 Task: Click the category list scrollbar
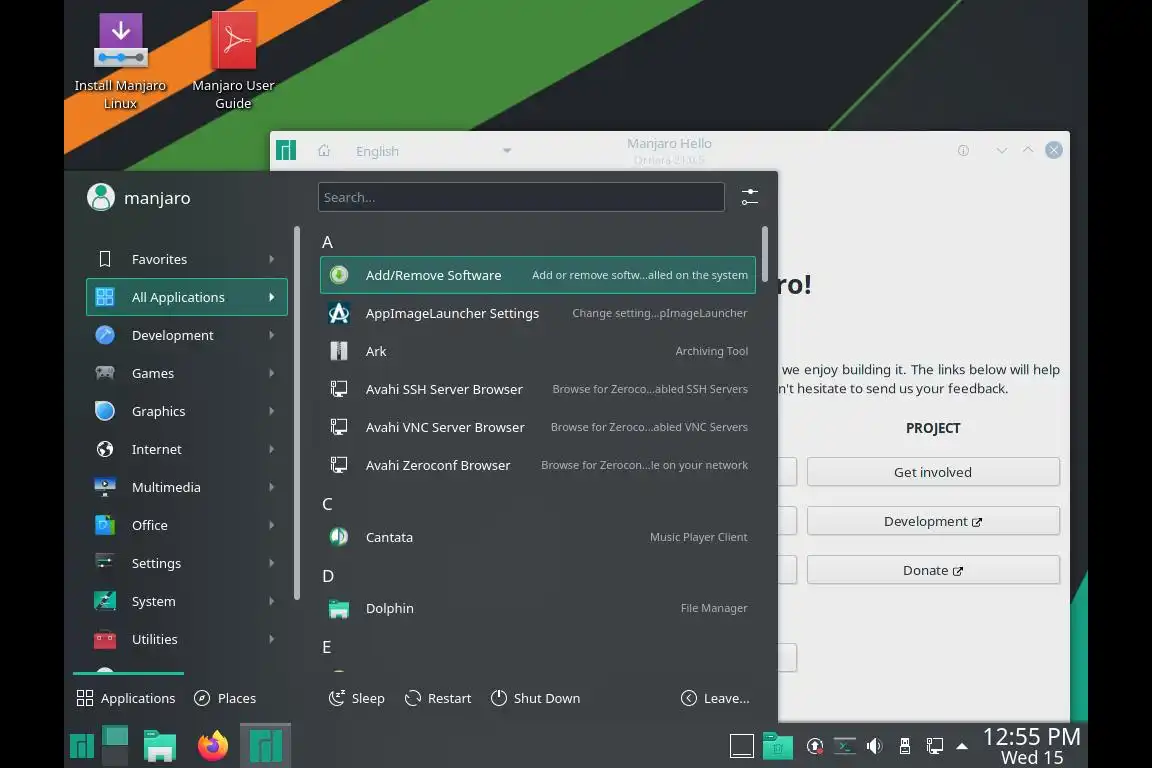[297, 413]
